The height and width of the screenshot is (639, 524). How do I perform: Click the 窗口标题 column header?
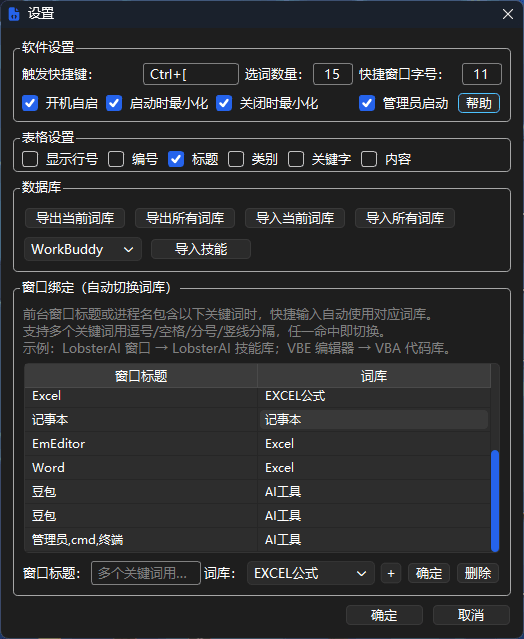(141, 376)
